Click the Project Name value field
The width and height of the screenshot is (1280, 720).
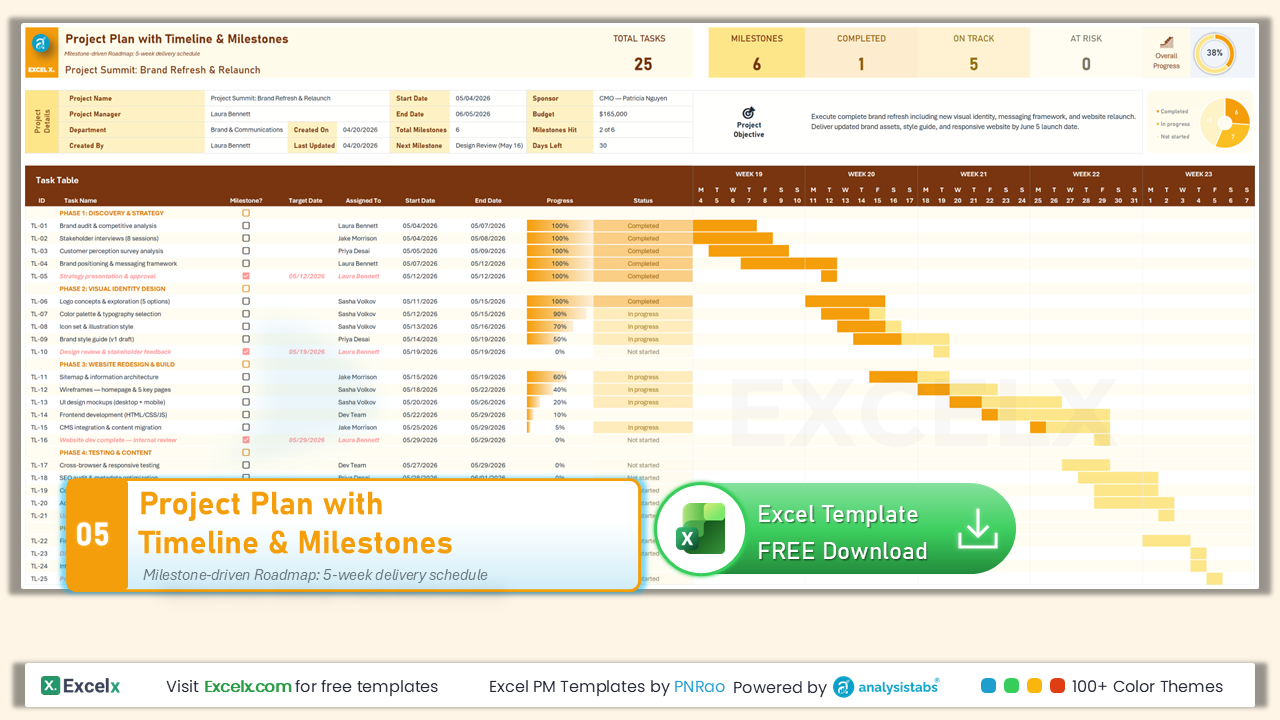pyautogui.click(x=298, y=99)
